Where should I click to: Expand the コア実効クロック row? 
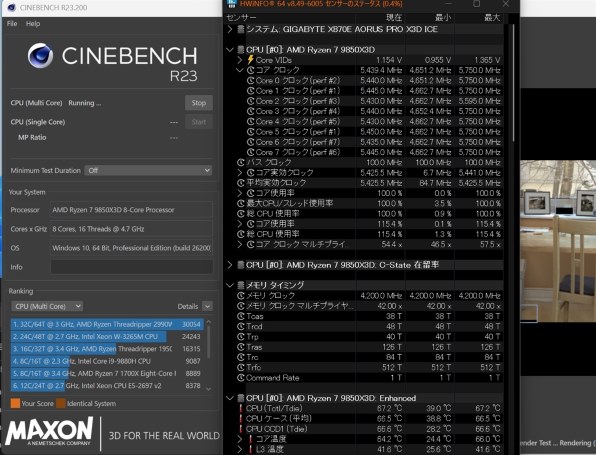[239, 173]
